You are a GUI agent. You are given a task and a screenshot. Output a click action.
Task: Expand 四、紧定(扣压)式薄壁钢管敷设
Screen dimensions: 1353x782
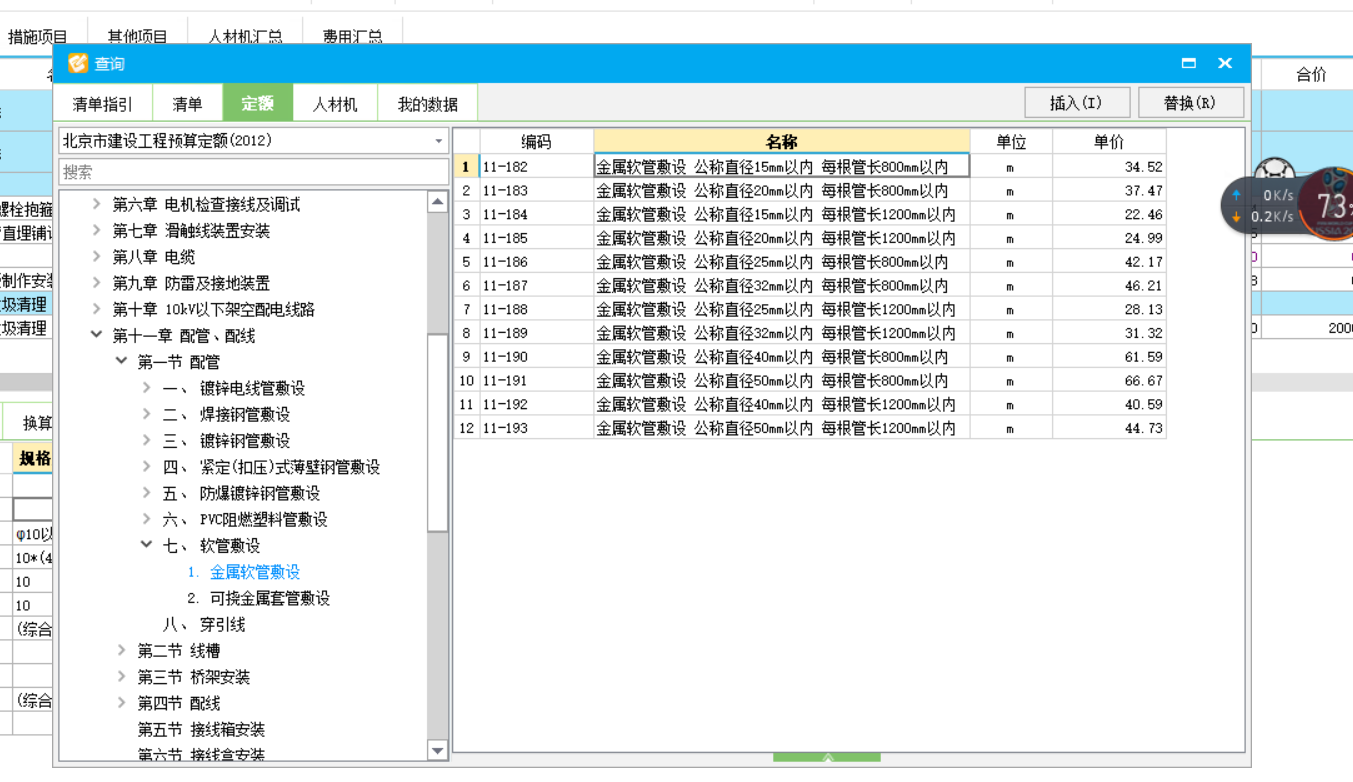tap(147, 467)
